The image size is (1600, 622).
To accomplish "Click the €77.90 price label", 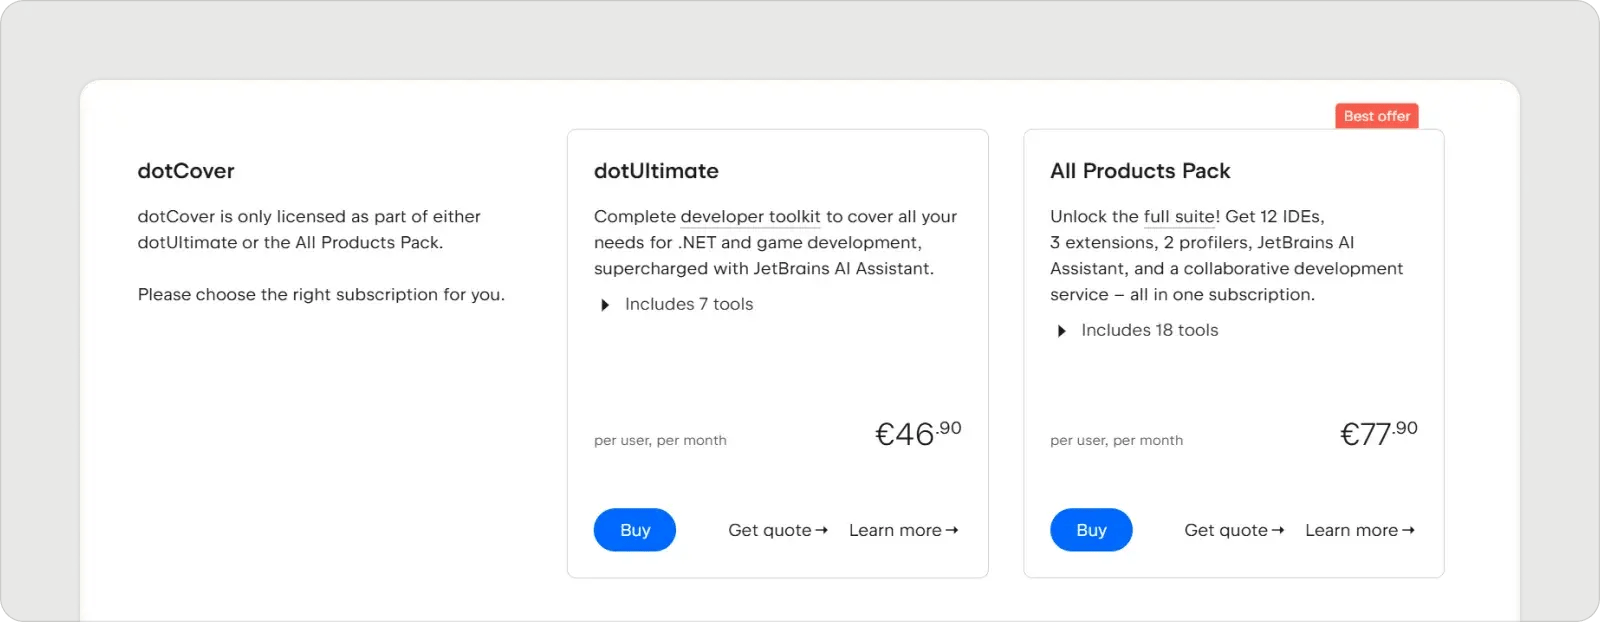I will pos(1378,433).
